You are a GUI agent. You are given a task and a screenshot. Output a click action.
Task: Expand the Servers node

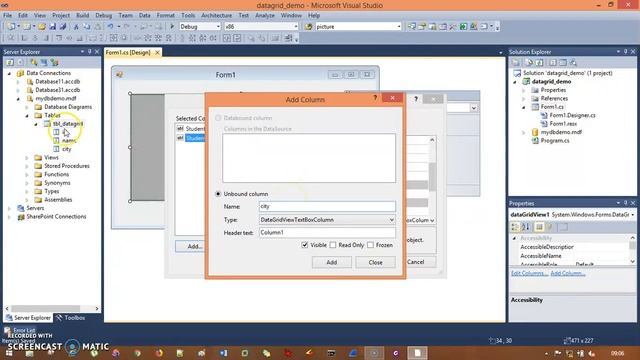(x=10, y=208)
